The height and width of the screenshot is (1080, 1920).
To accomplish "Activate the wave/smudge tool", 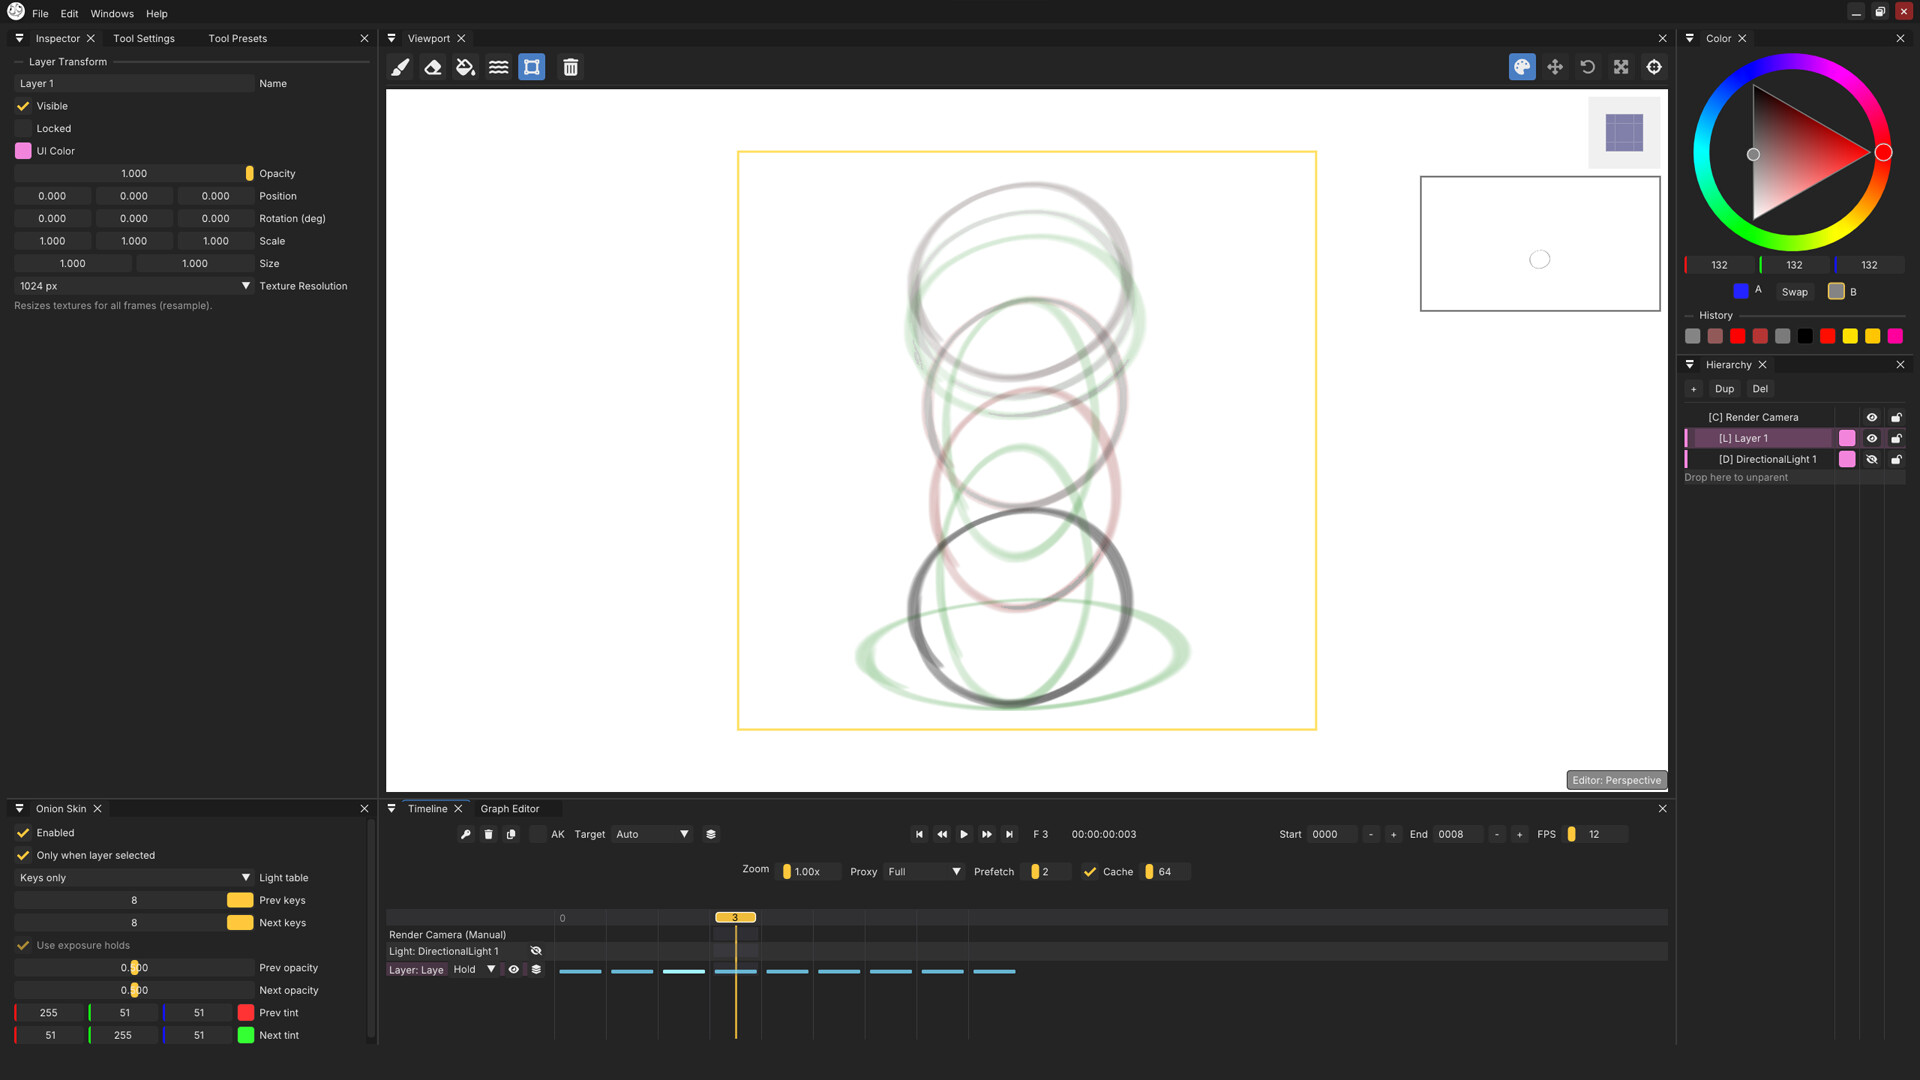I will [498, 67].
